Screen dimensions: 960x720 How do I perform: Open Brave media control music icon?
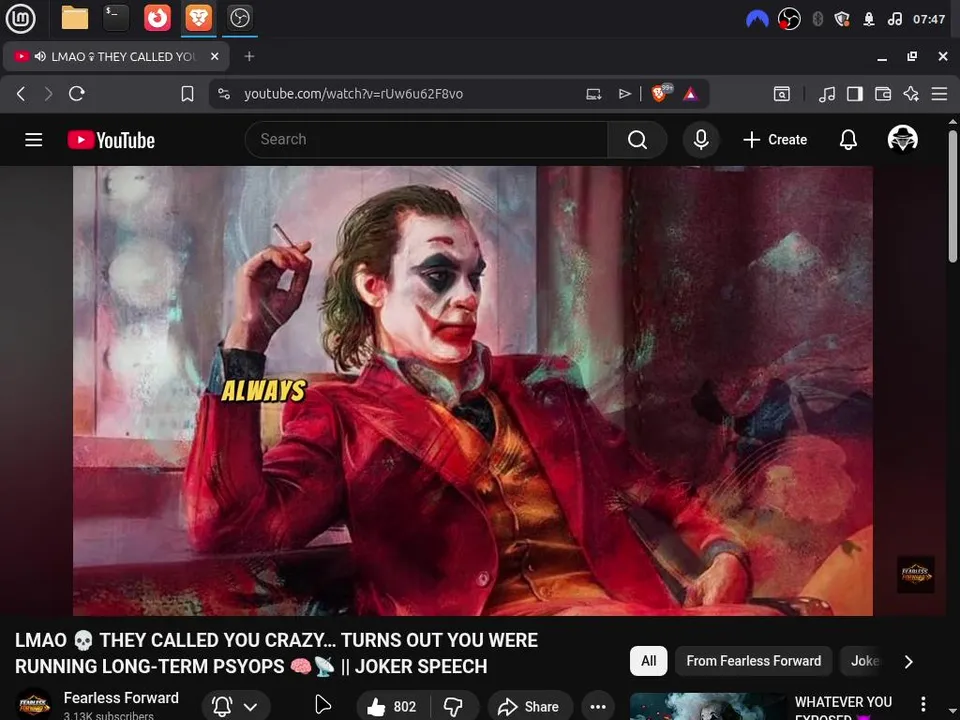click(827, 94)
